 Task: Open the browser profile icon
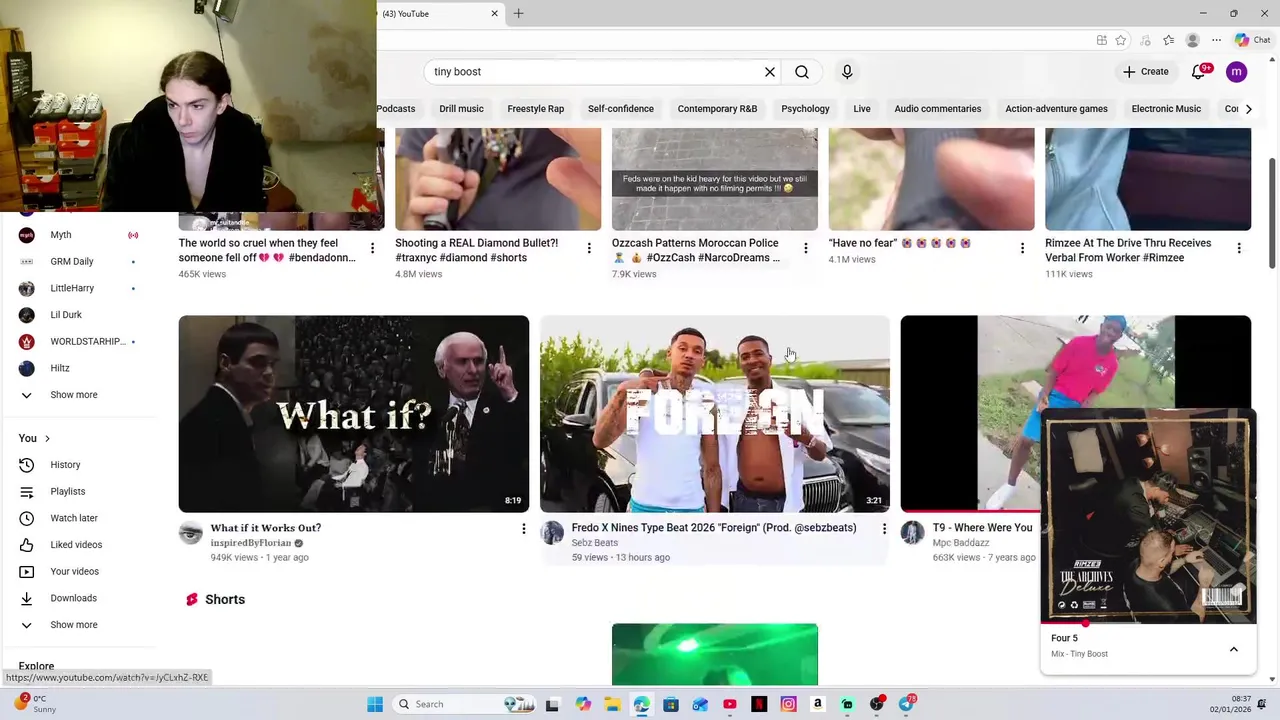(x=1192, y=40)
